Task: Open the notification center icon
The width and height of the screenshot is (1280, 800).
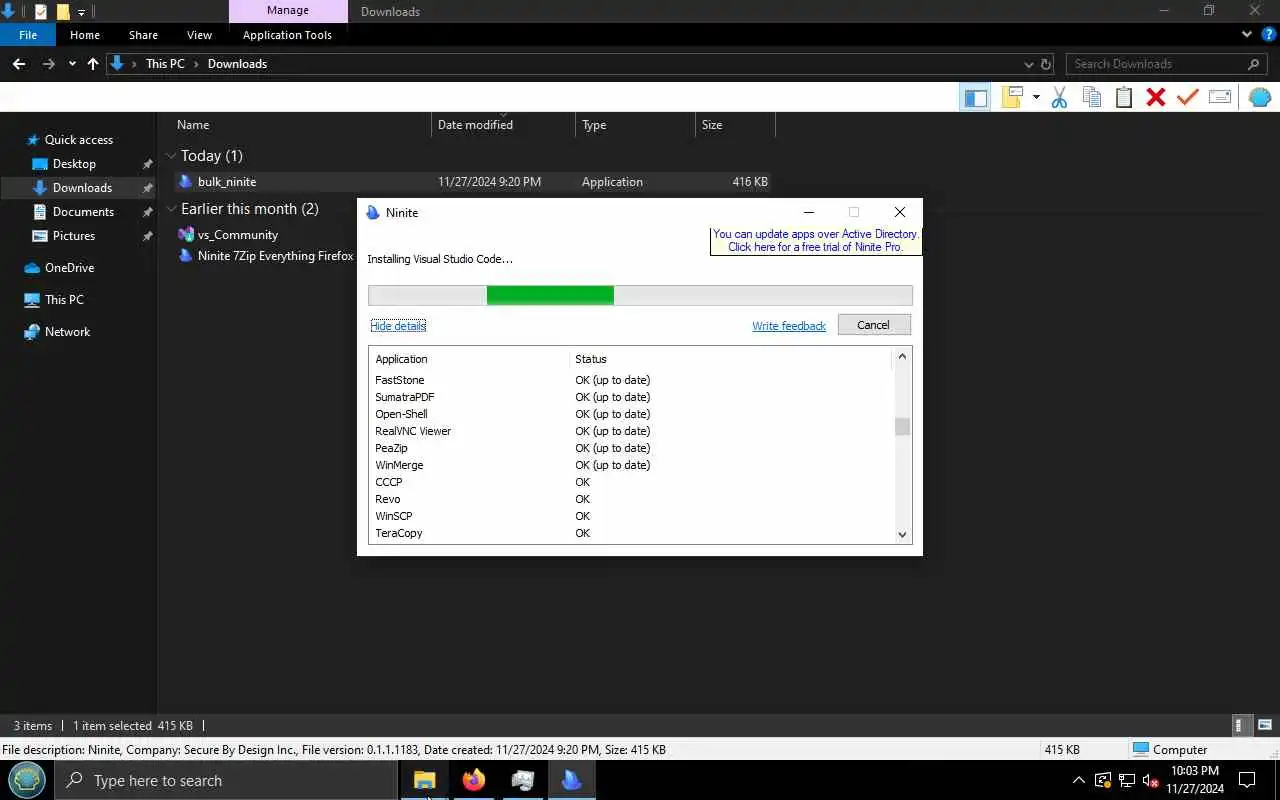Action: pyautogui.click(x=1247, y=780)
